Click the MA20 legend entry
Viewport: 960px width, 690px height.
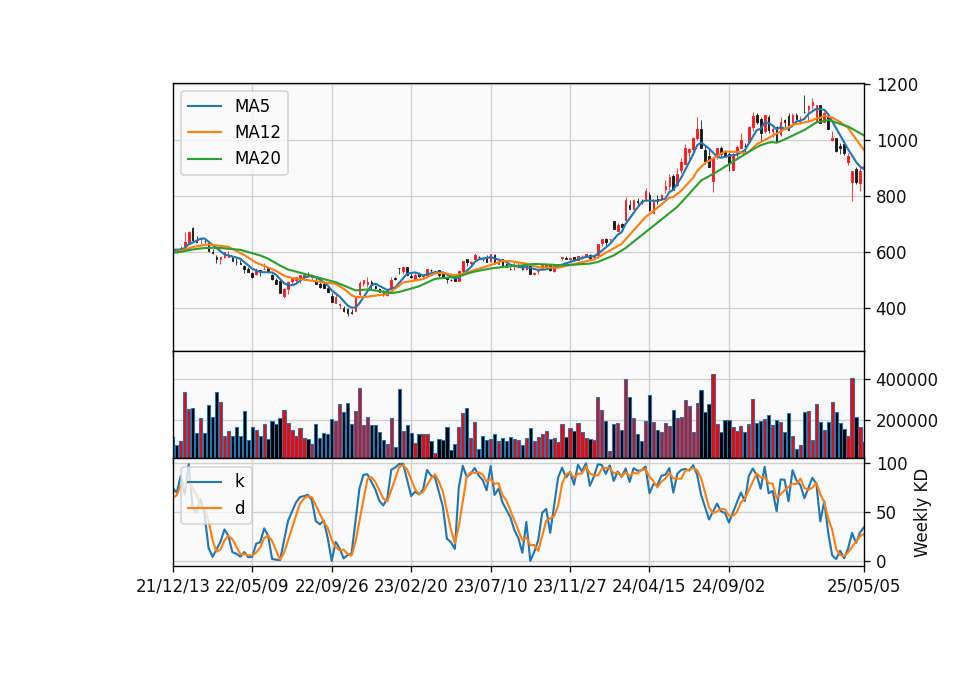point(233,158)
